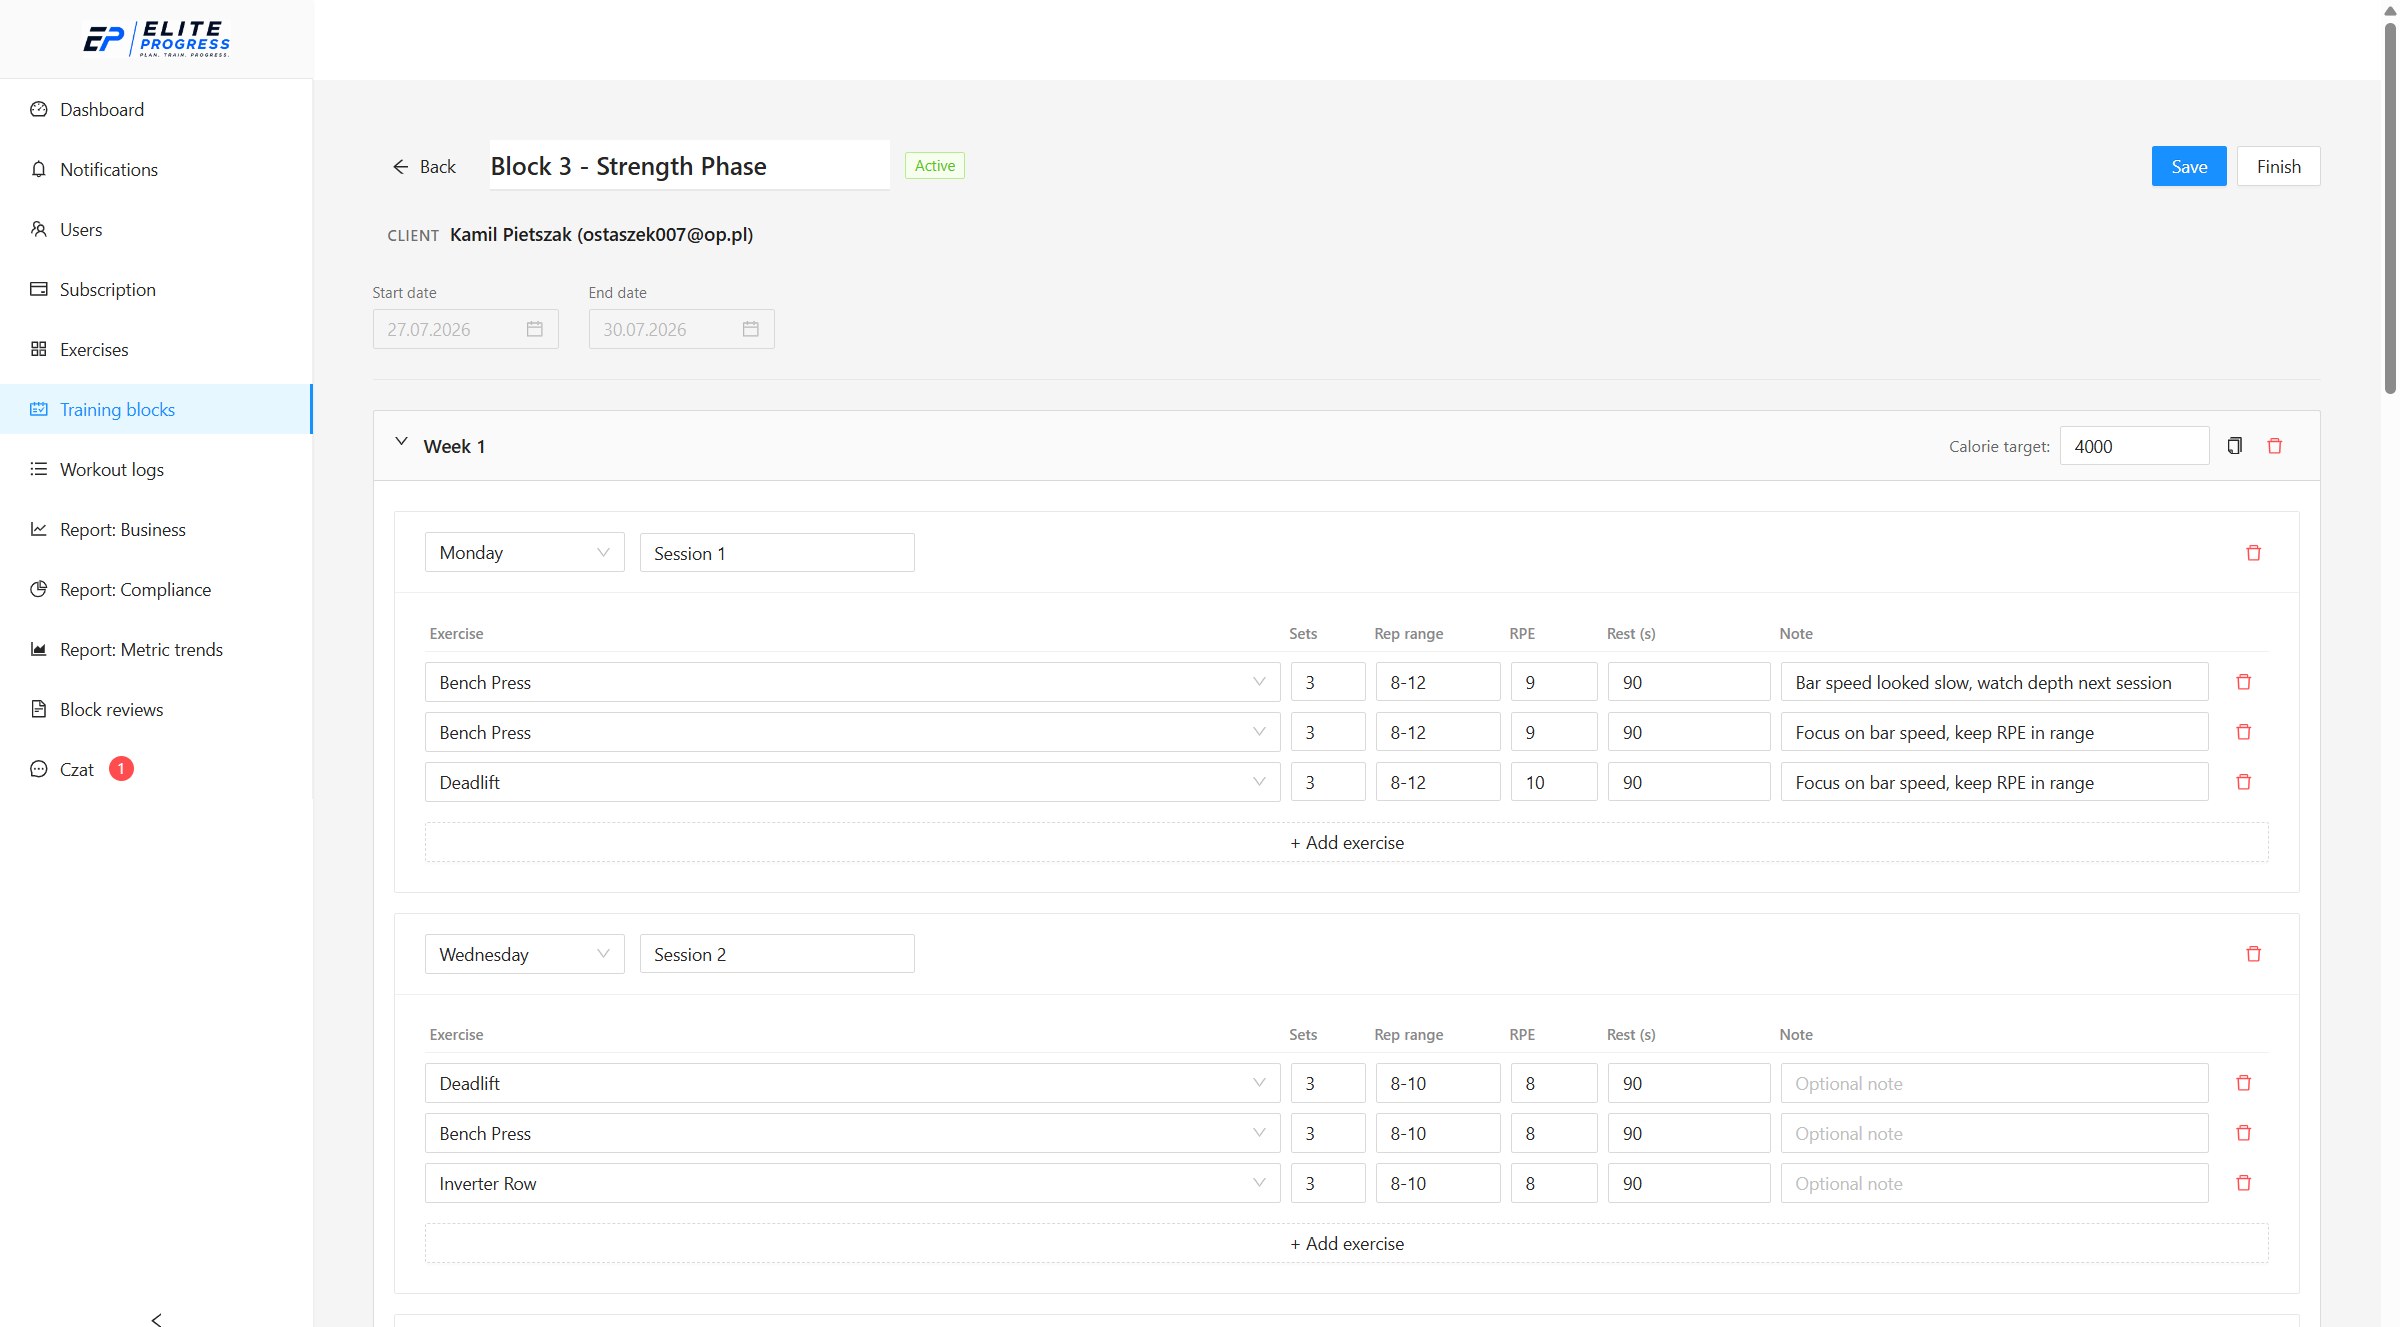Delete Monday Session 1 trash icon

coord(2253,553)
